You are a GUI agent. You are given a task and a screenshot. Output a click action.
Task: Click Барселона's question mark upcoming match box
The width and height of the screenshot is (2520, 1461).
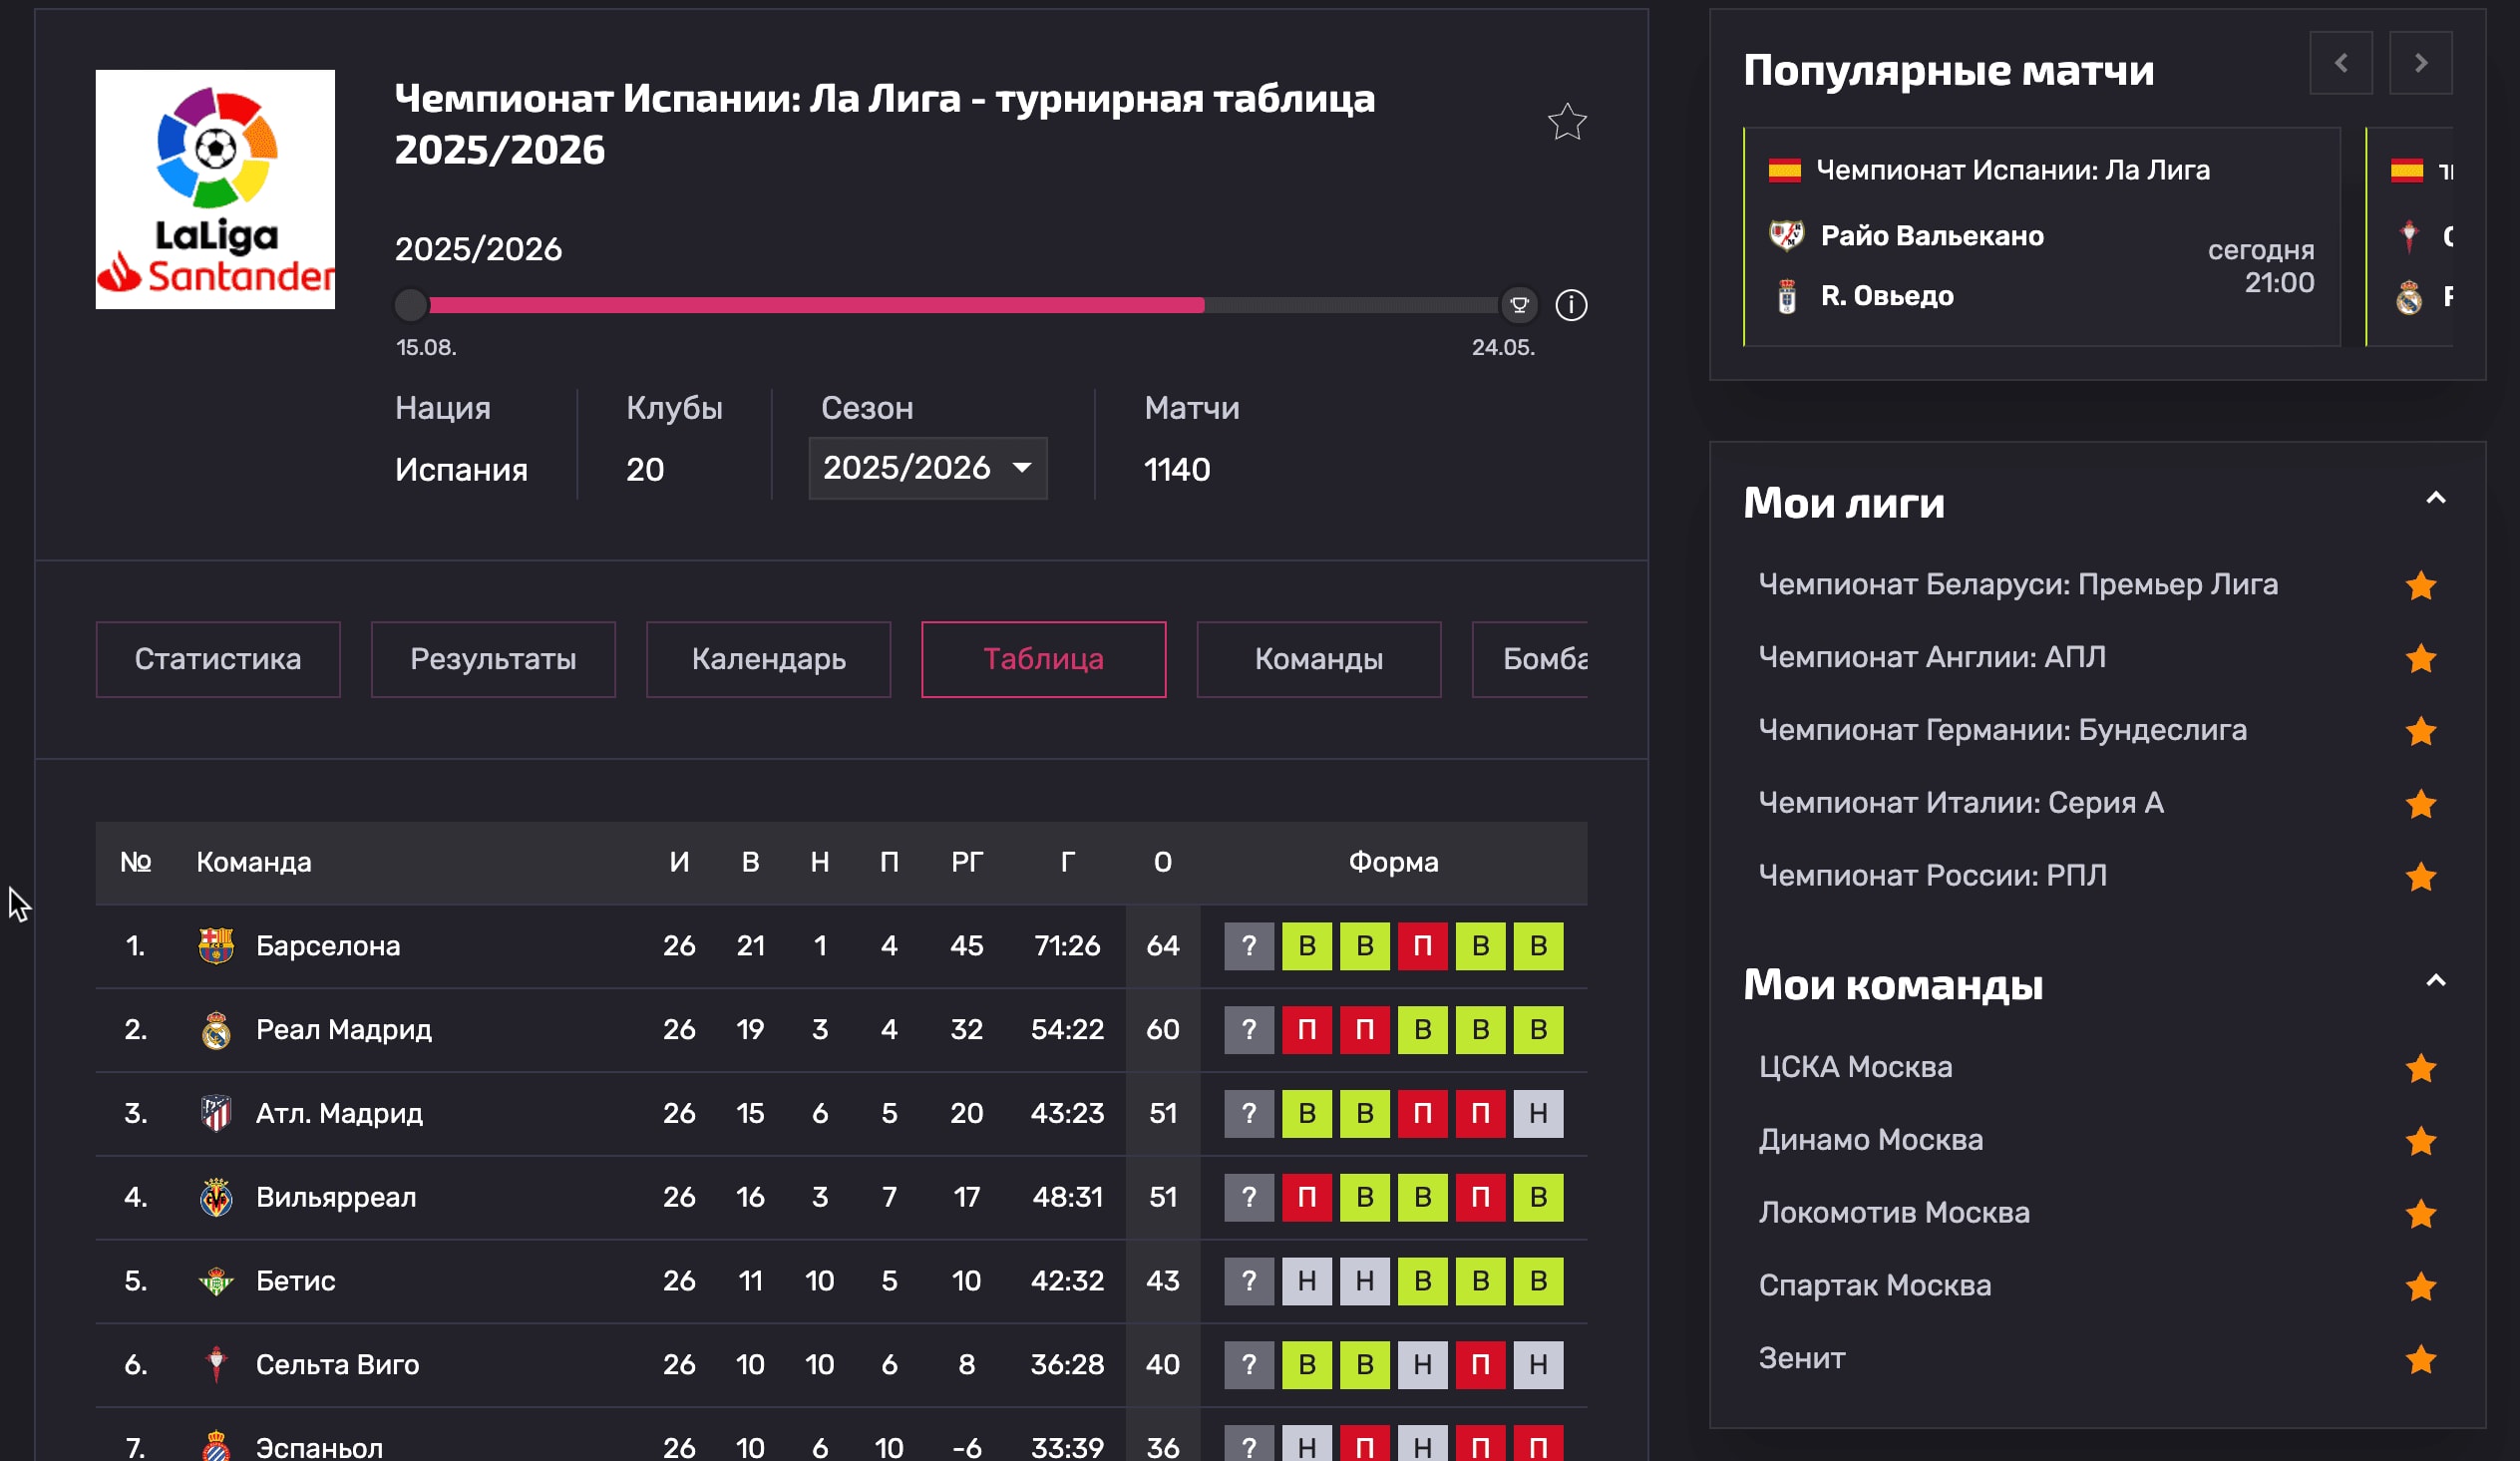coord(1249,946)
